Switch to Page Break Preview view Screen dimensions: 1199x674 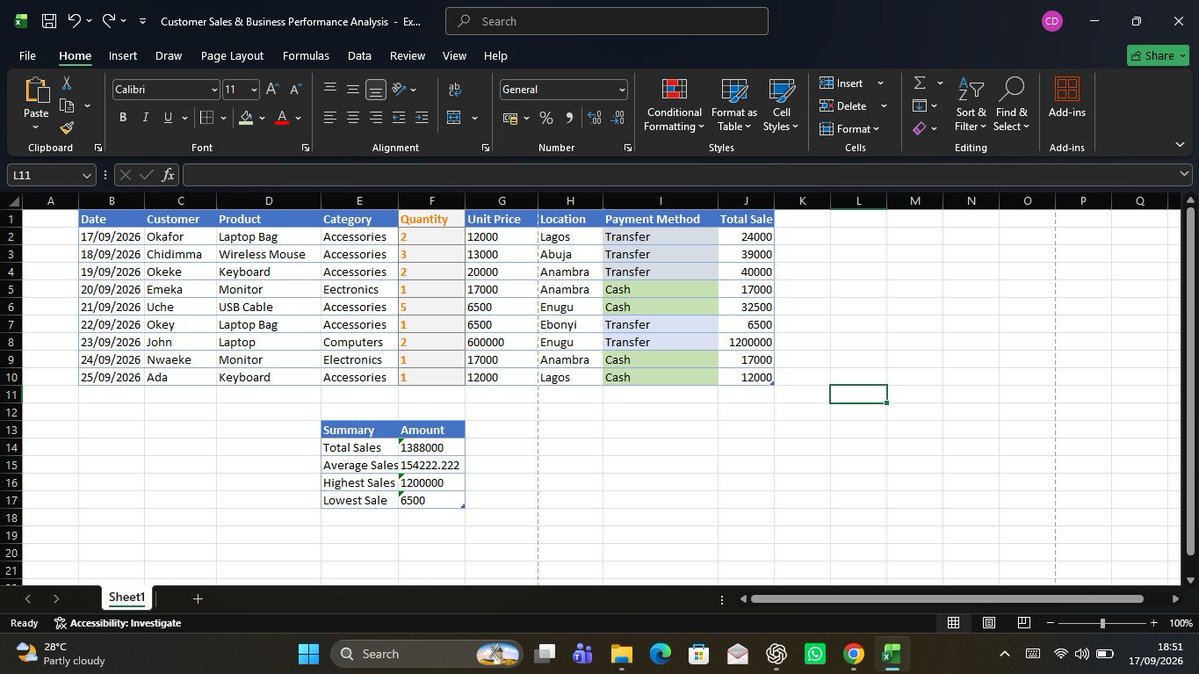point(1024,623)
